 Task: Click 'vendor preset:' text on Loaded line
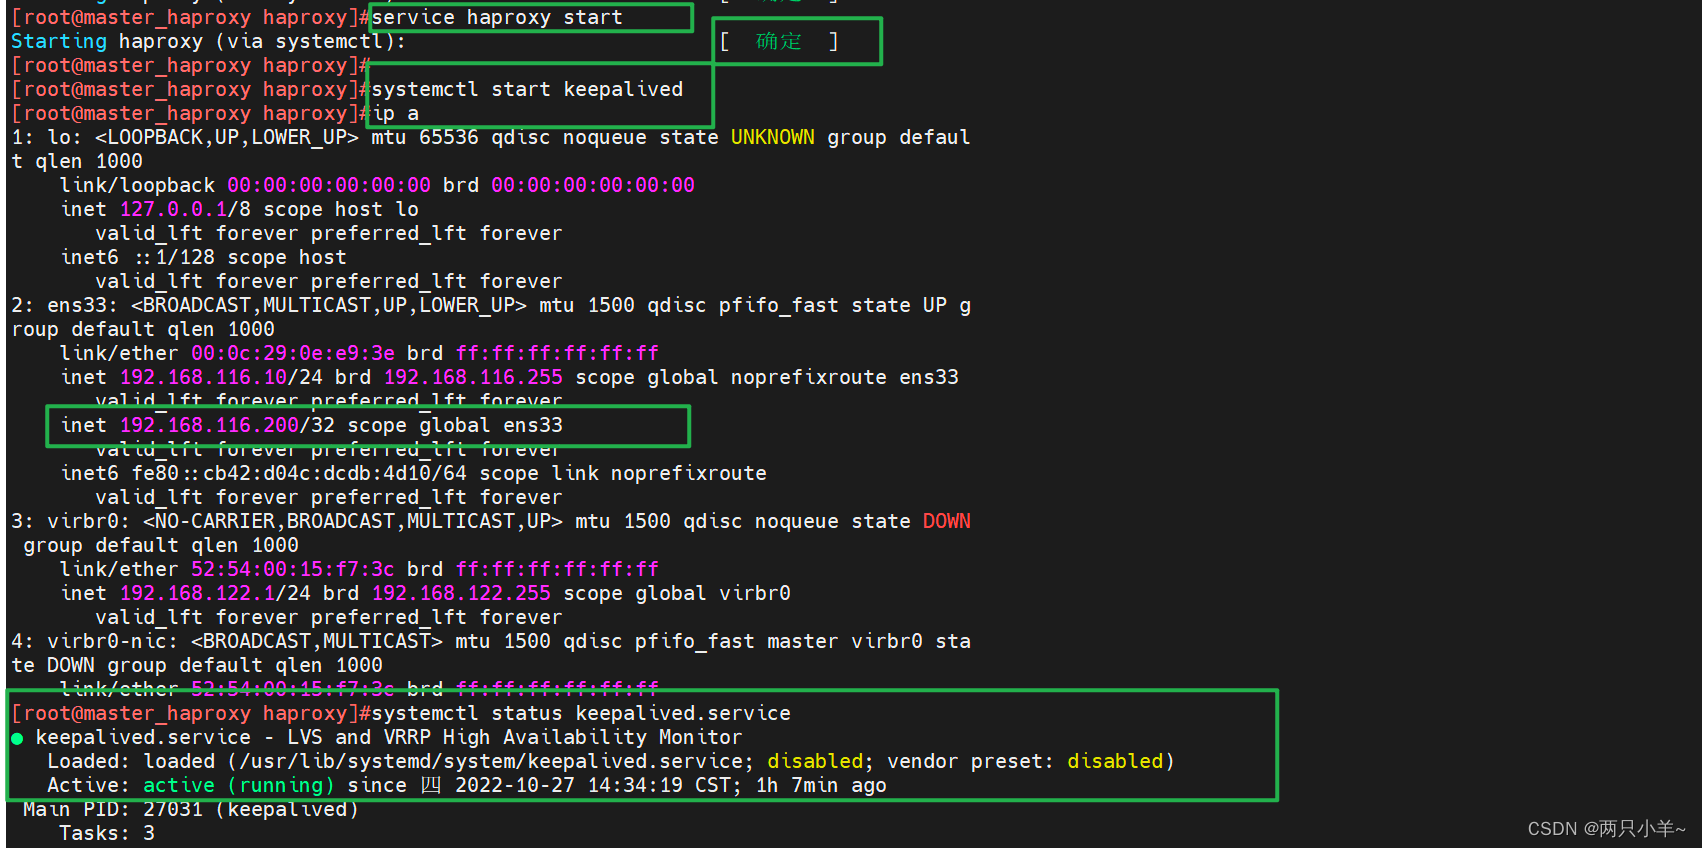coord(970,761)
